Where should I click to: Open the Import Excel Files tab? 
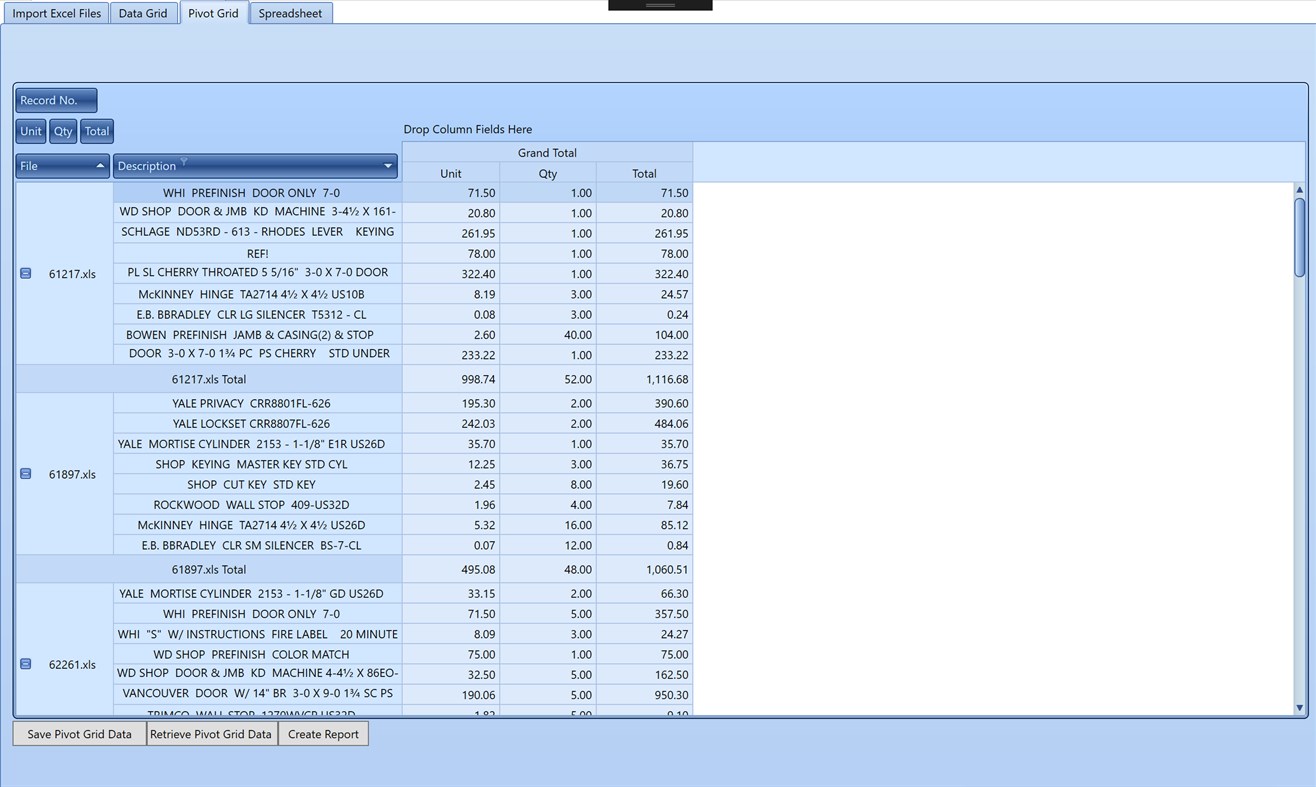(x=56, y=13)
